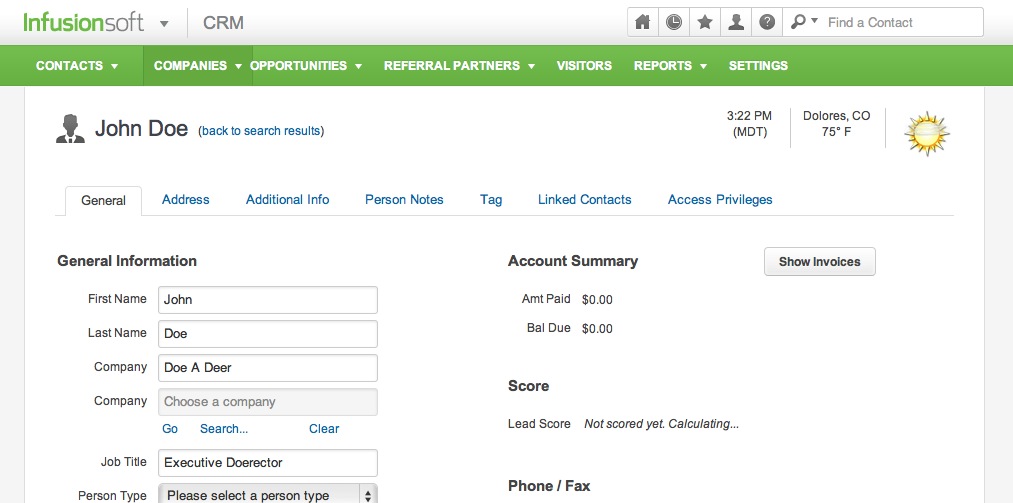Expand the Infusionsoft logo dropdown arrow

tap(164, 24)
